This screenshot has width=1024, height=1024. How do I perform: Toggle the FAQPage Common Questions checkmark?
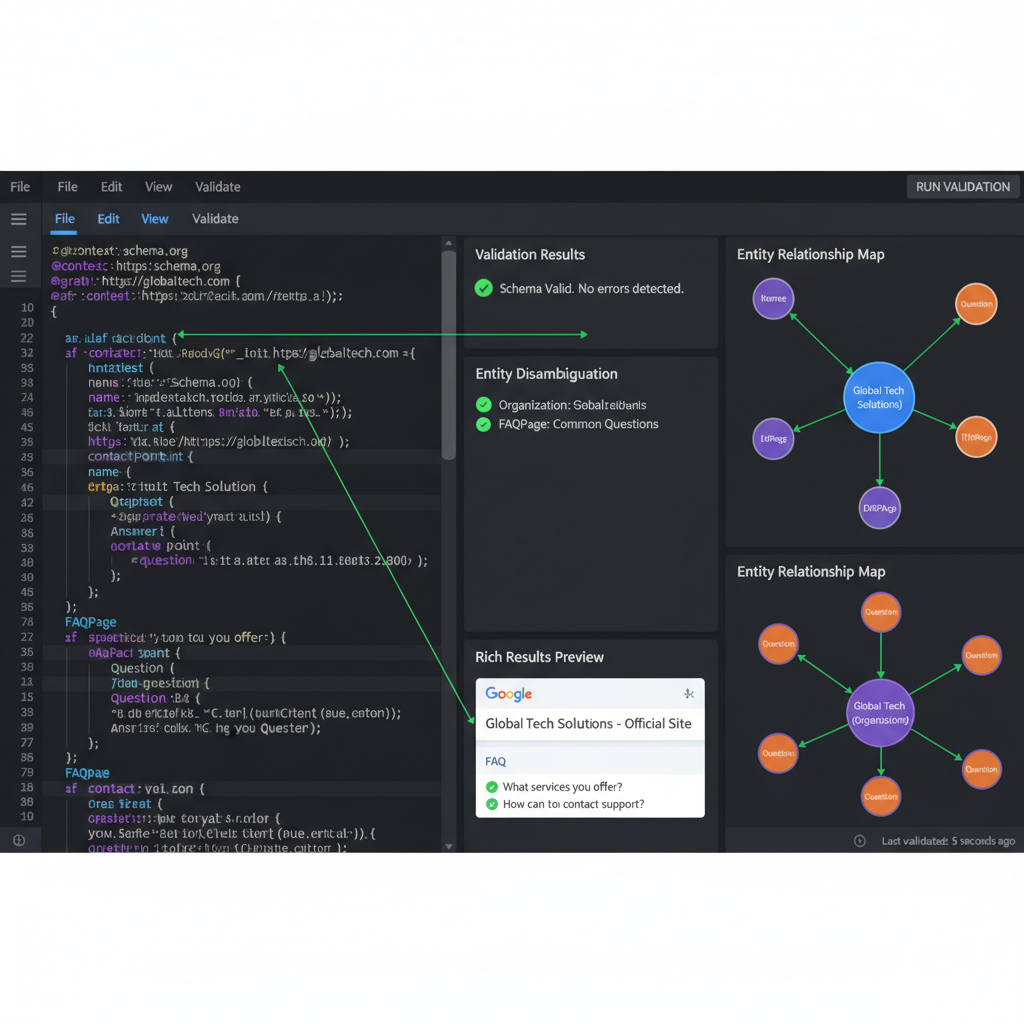click(483, 423)
